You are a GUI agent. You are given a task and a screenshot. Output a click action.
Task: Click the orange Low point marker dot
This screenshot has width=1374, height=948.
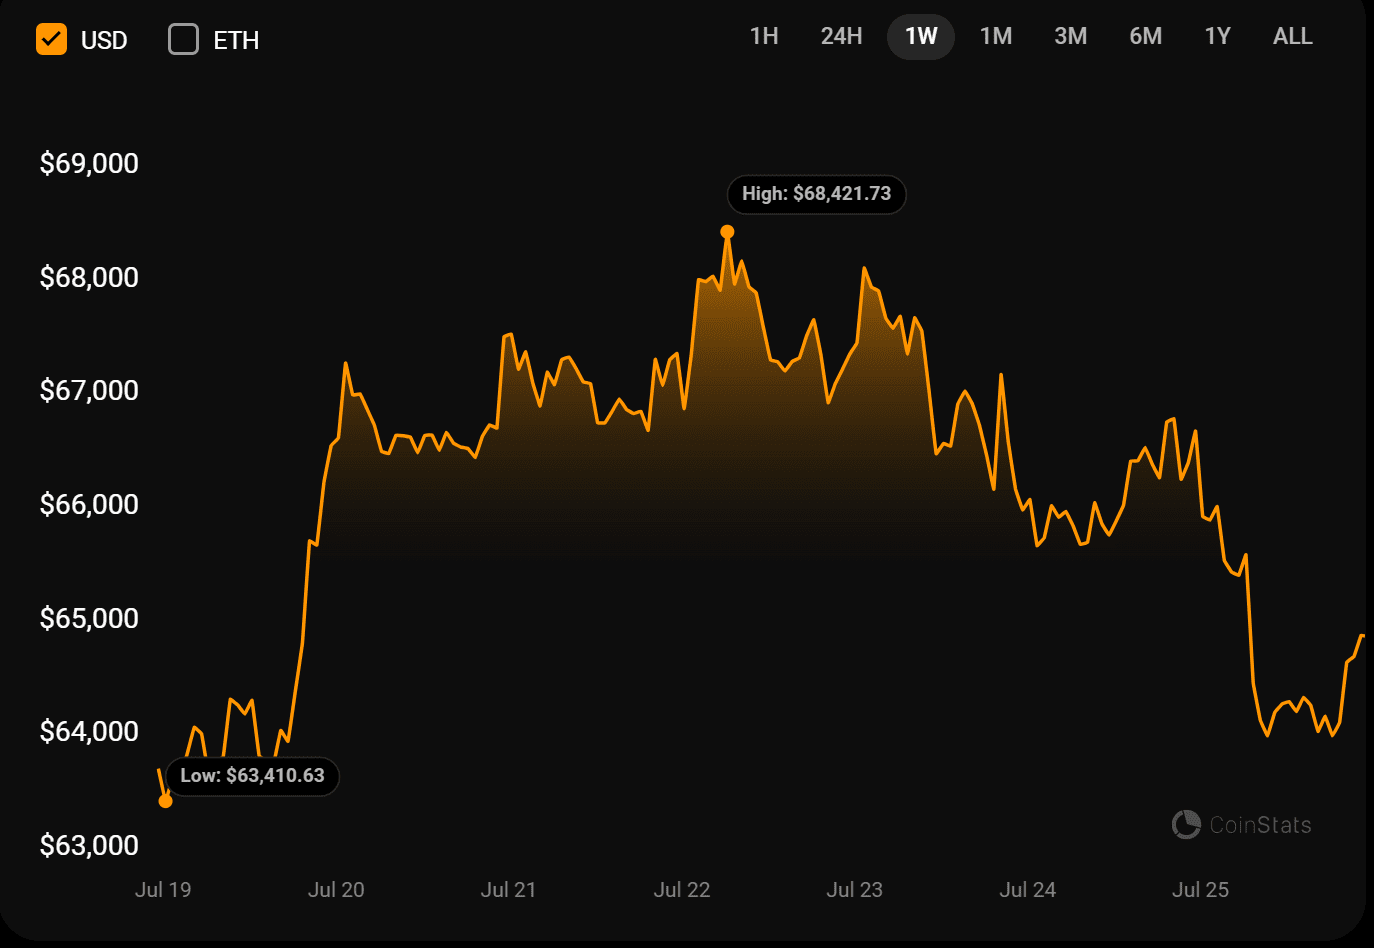coord(166,801)
